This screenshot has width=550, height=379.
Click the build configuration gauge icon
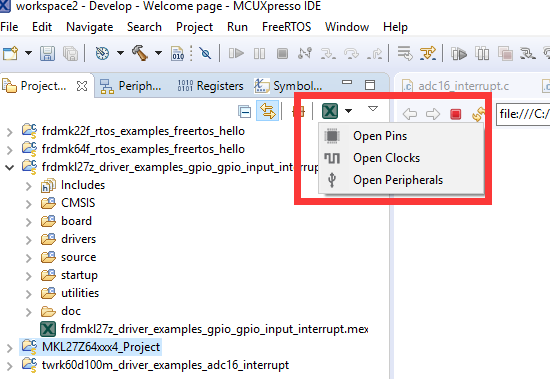102,53
